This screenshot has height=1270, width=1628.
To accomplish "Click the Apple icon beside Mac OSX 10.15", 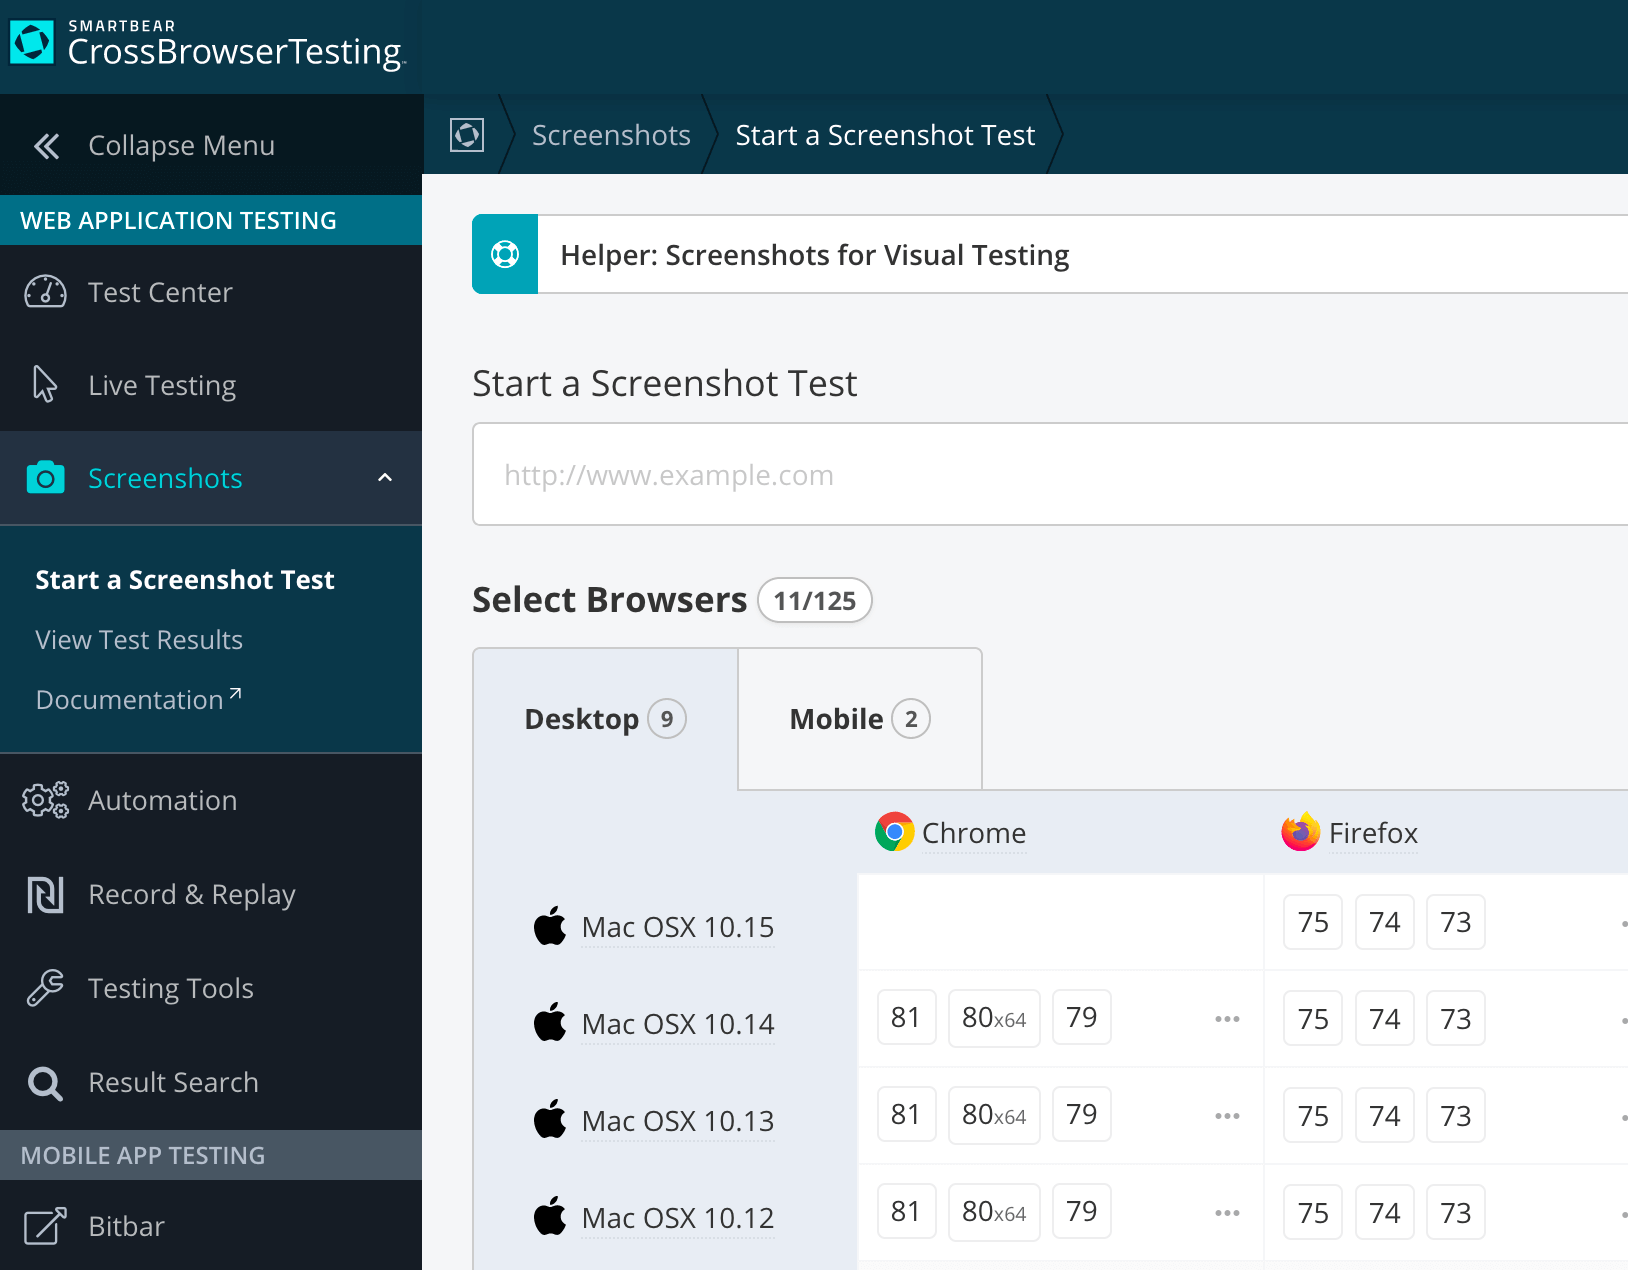I will pos(549,926).
